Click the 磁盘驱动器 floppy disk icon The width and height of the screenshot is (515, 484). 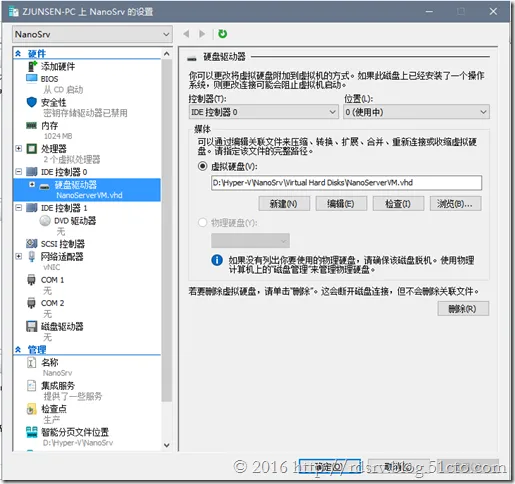tap(32, 326)
